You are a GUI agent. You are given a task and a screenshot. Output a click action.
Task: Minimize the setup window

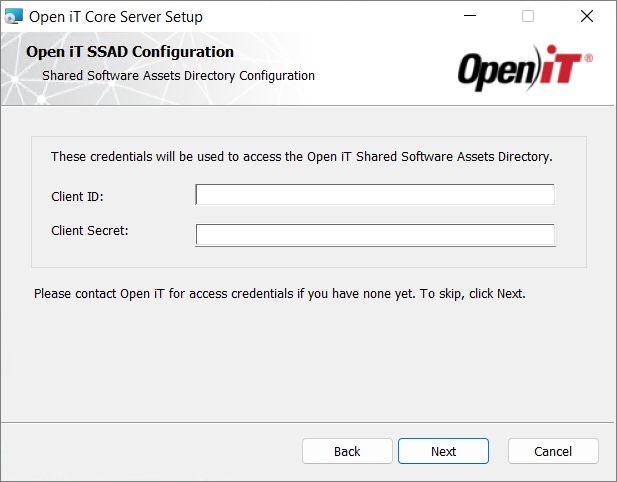[x=470, y=16]
